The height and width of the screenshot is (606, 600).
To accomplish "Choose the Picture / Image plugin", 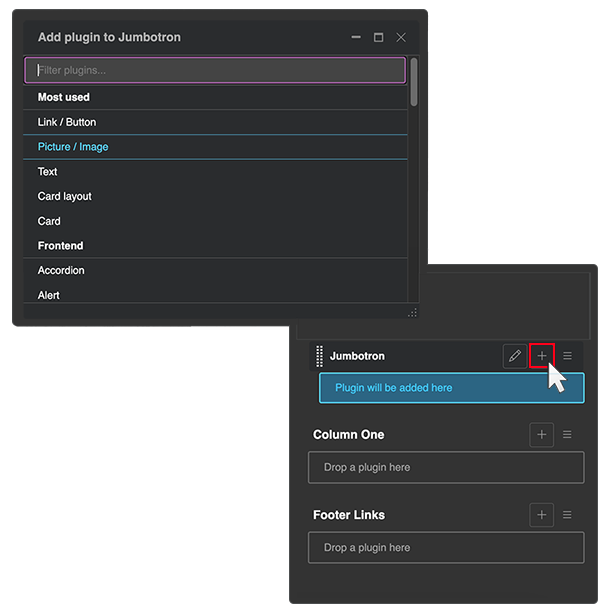I will point(73,147).
